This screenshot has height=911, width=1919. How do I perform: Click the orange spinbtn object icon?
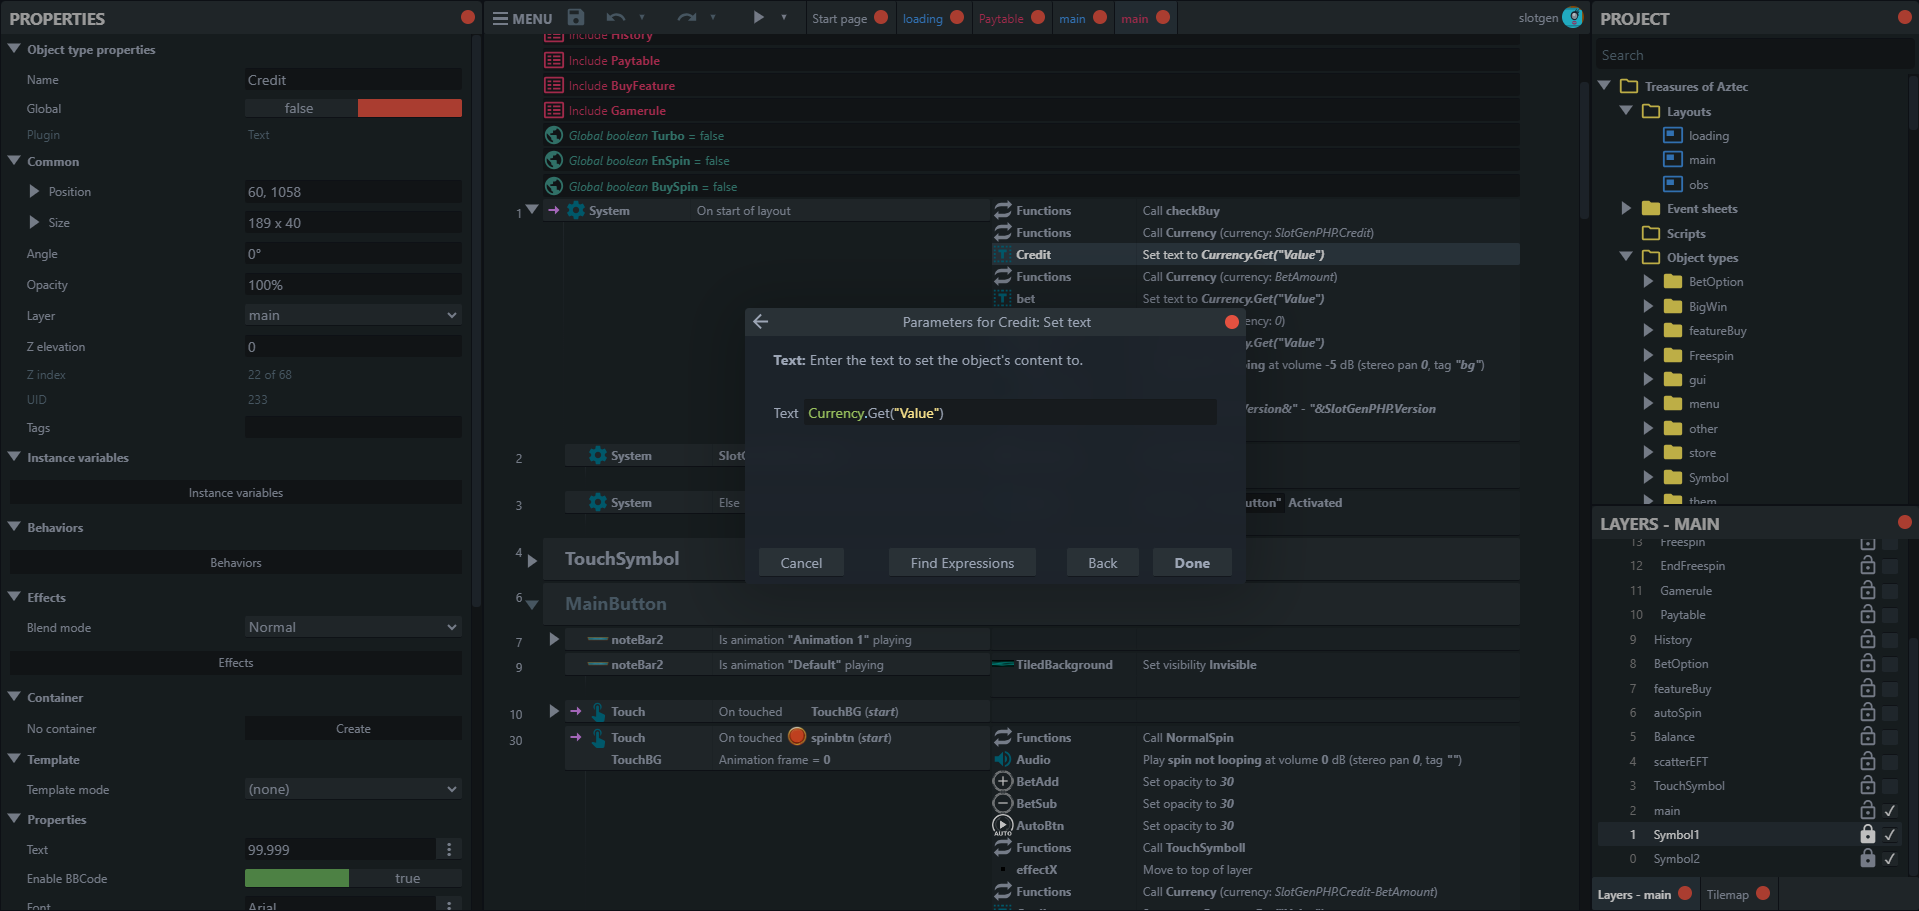[797, 736]
